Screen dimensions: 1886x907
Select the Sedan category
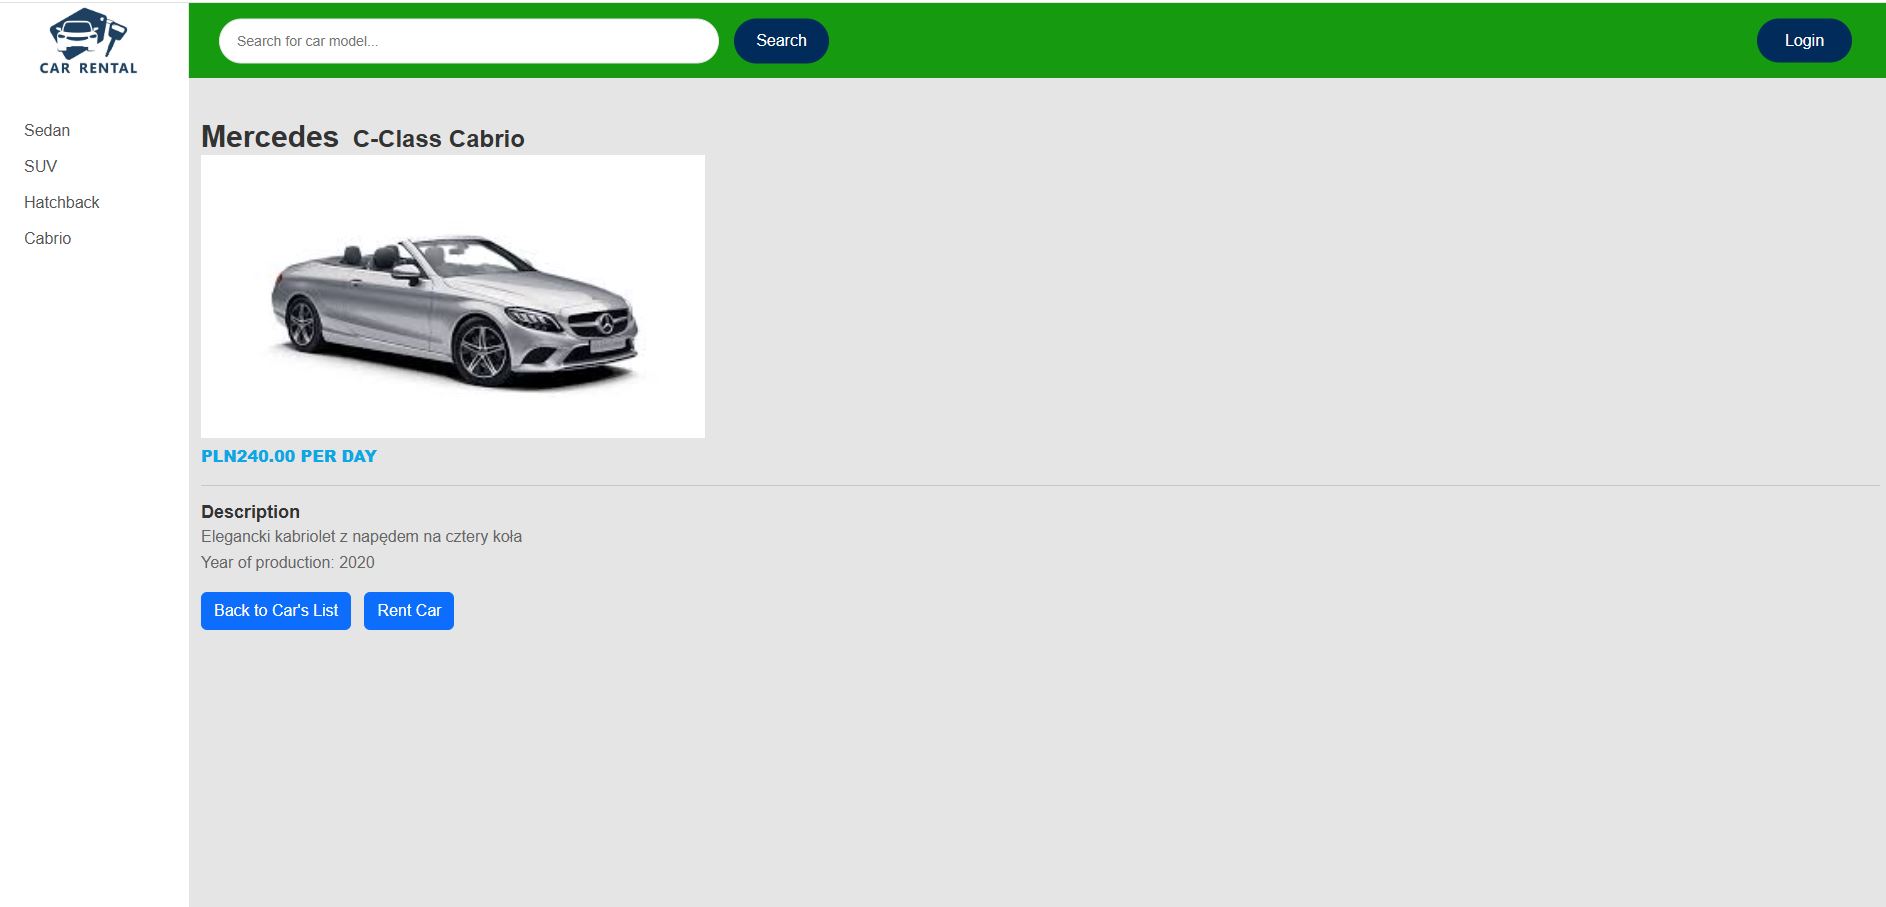(x=47, y=130)
